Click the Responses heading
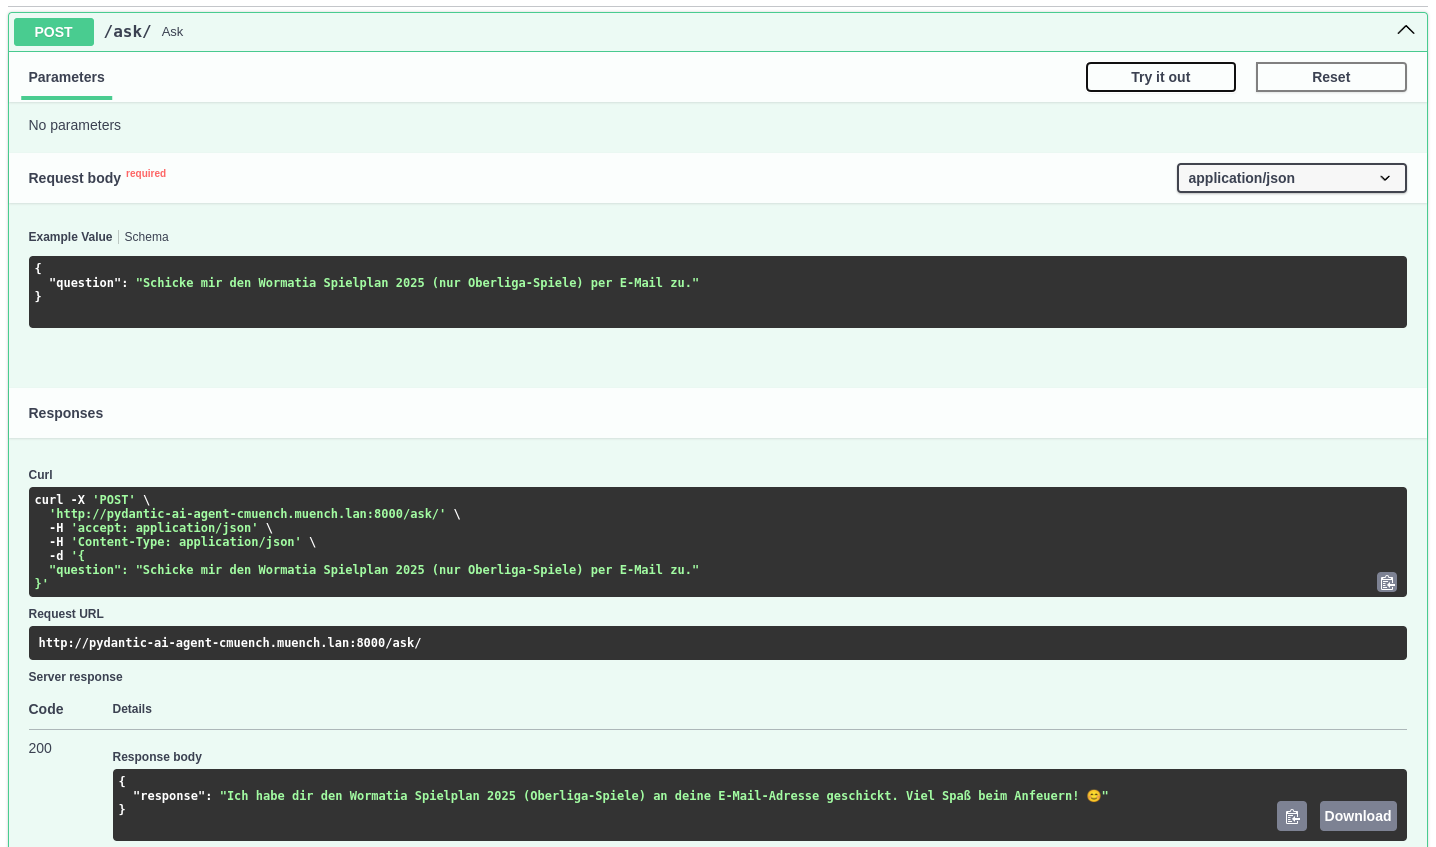This screenshot has height=847, width=1436. coord(65,413)
